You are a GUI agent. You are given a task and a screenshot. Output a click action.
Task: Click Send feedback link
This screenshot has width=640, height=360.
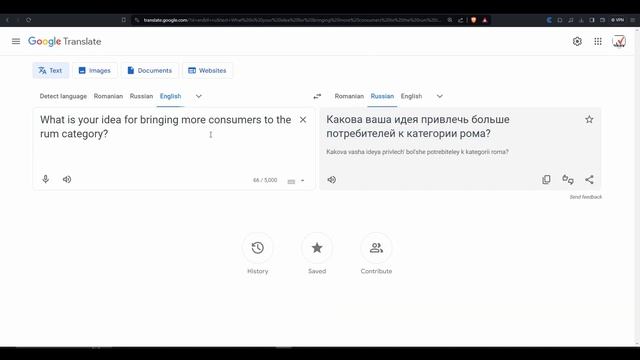point(586,197)
